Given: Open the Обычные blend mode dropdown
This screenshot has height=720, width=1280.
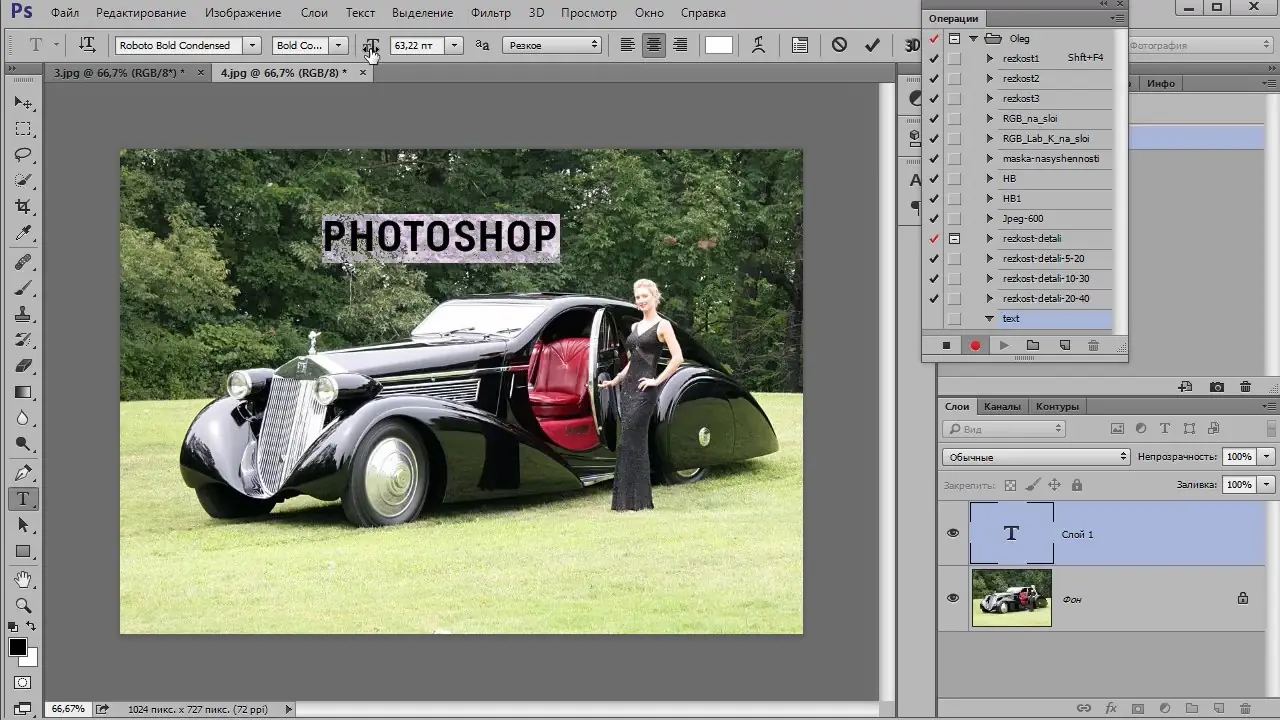Looking at the screenshot, I should pyautogui.click(x=1035, y=457).
